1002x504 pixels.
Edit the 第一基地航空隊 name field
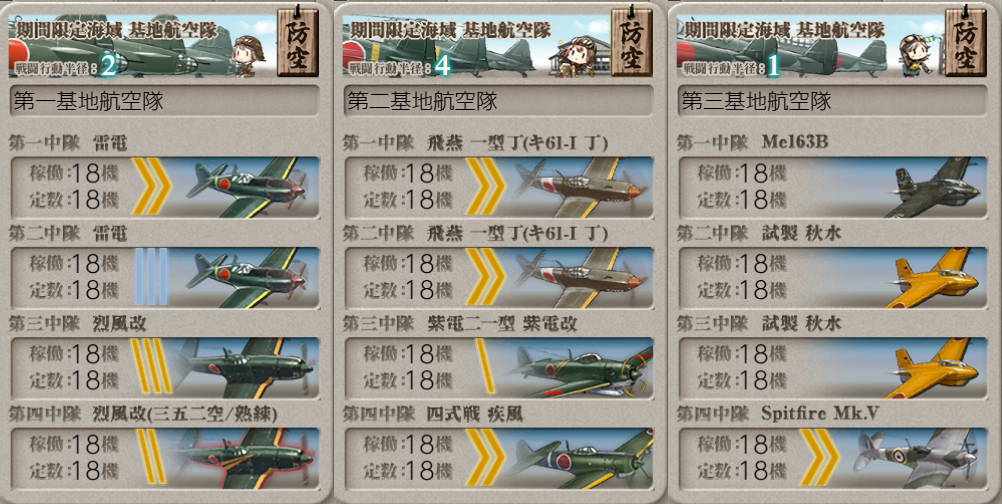(x=164, y=101)
